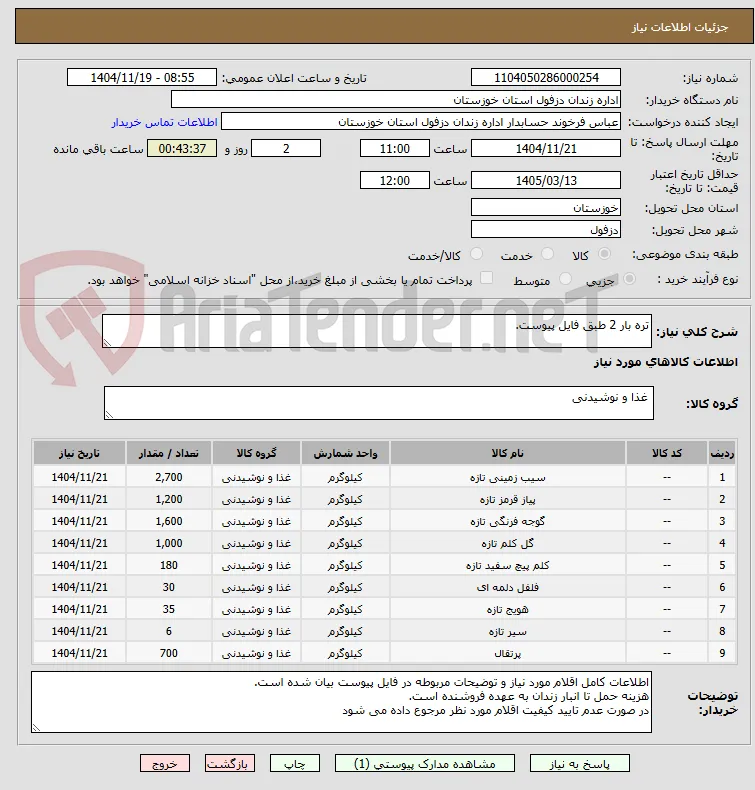This screenshot has width=755, height=790.
Task: Select the گل کلم تازه item cell
Action: [508, 543]
